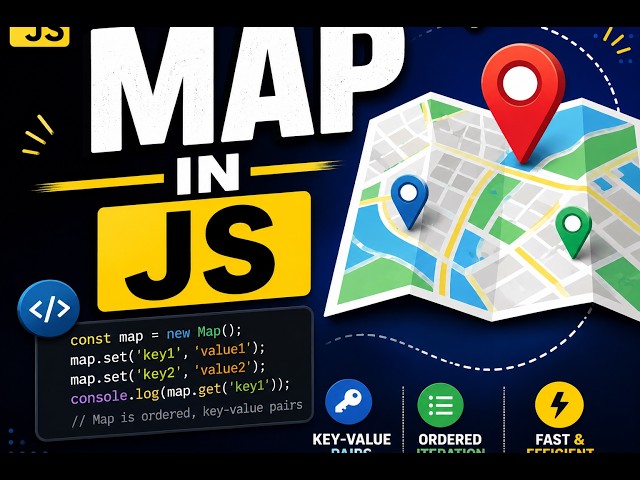Screen dimensions: 640x480
Task: Click the 'FAST &' label
Action: pyautogui.click(x=560, y=440)
